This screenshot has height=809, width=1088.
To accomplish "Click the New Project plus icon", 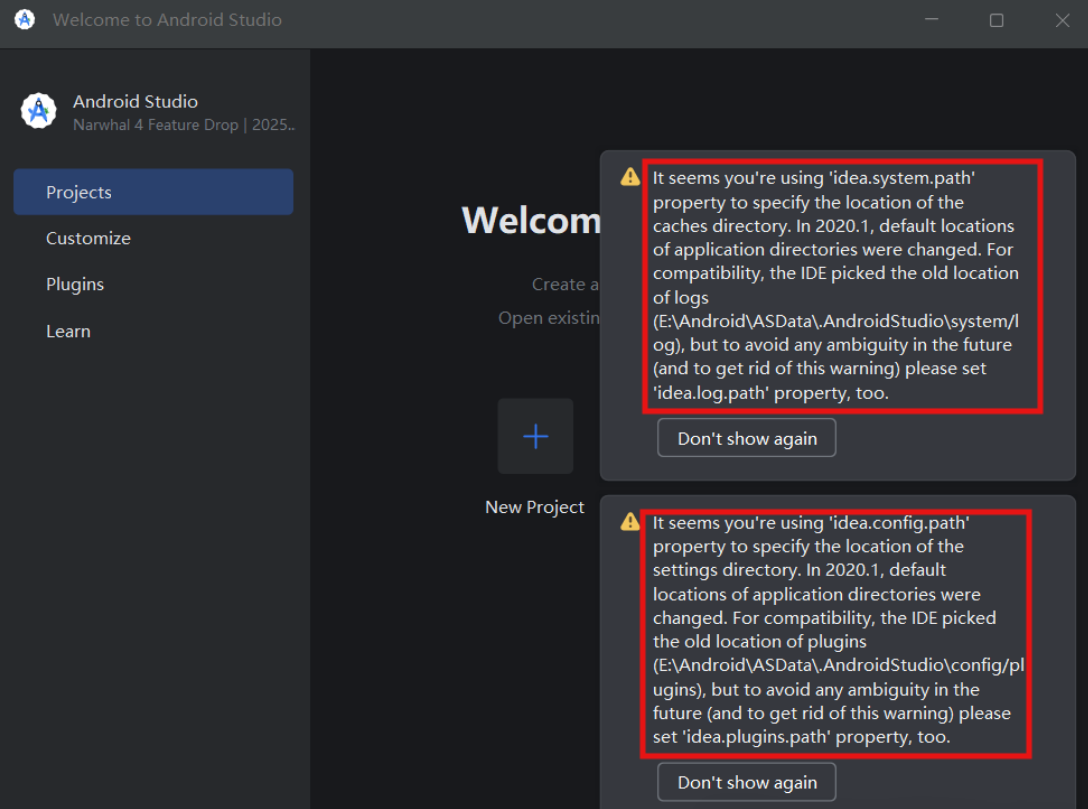I will 535,436.
